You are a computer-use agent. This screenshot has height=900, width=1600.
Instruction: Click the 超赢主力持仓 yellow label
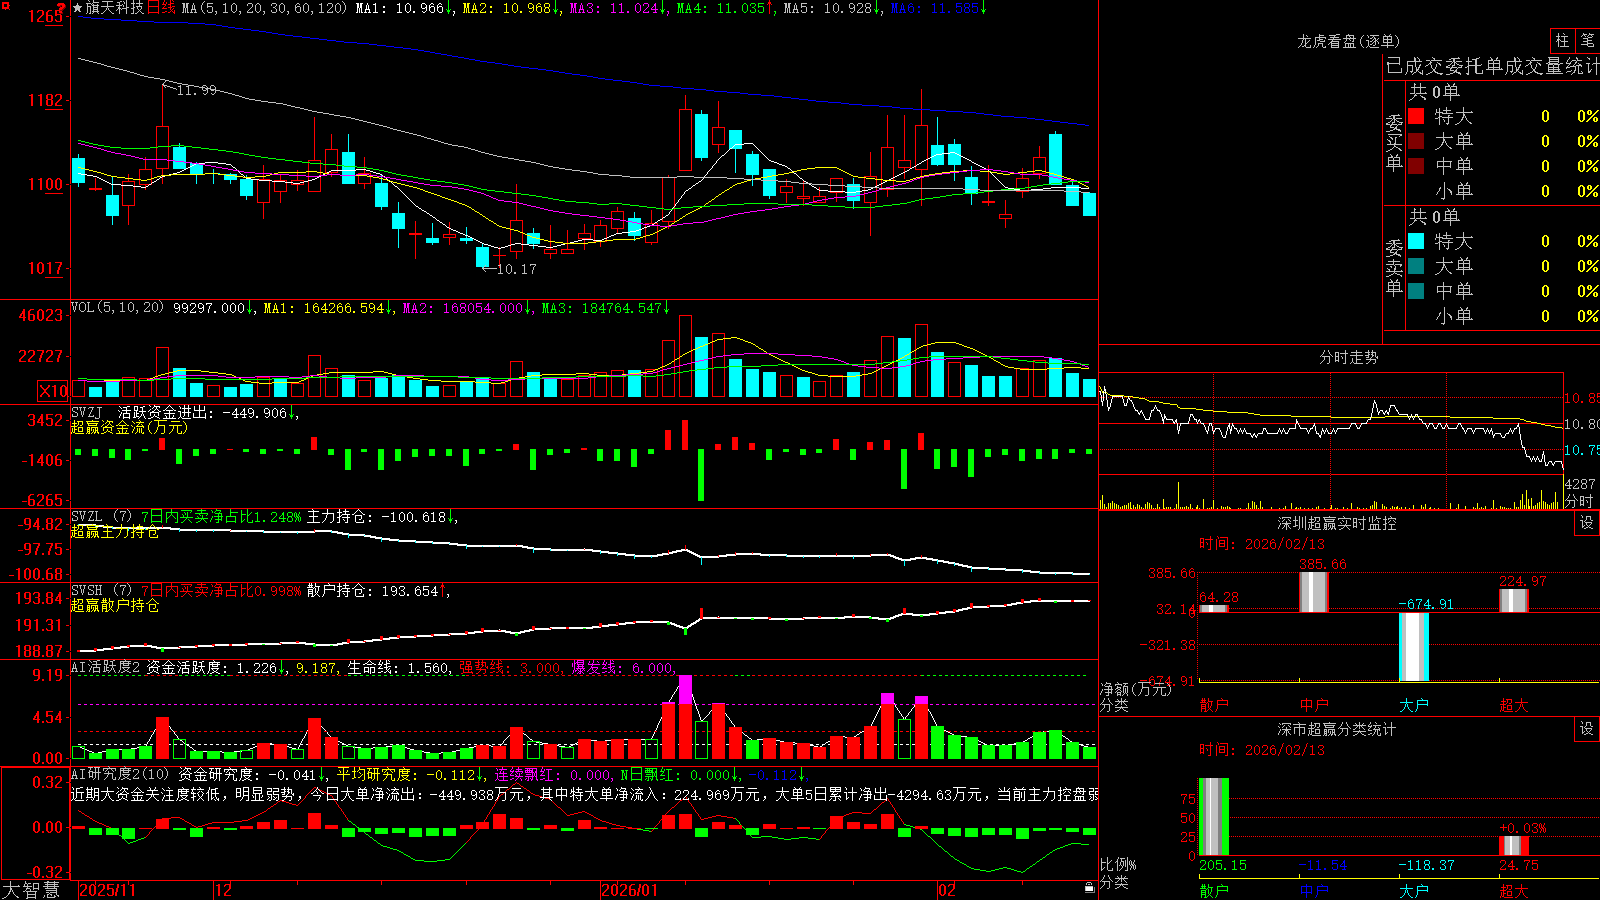[115, 531]
